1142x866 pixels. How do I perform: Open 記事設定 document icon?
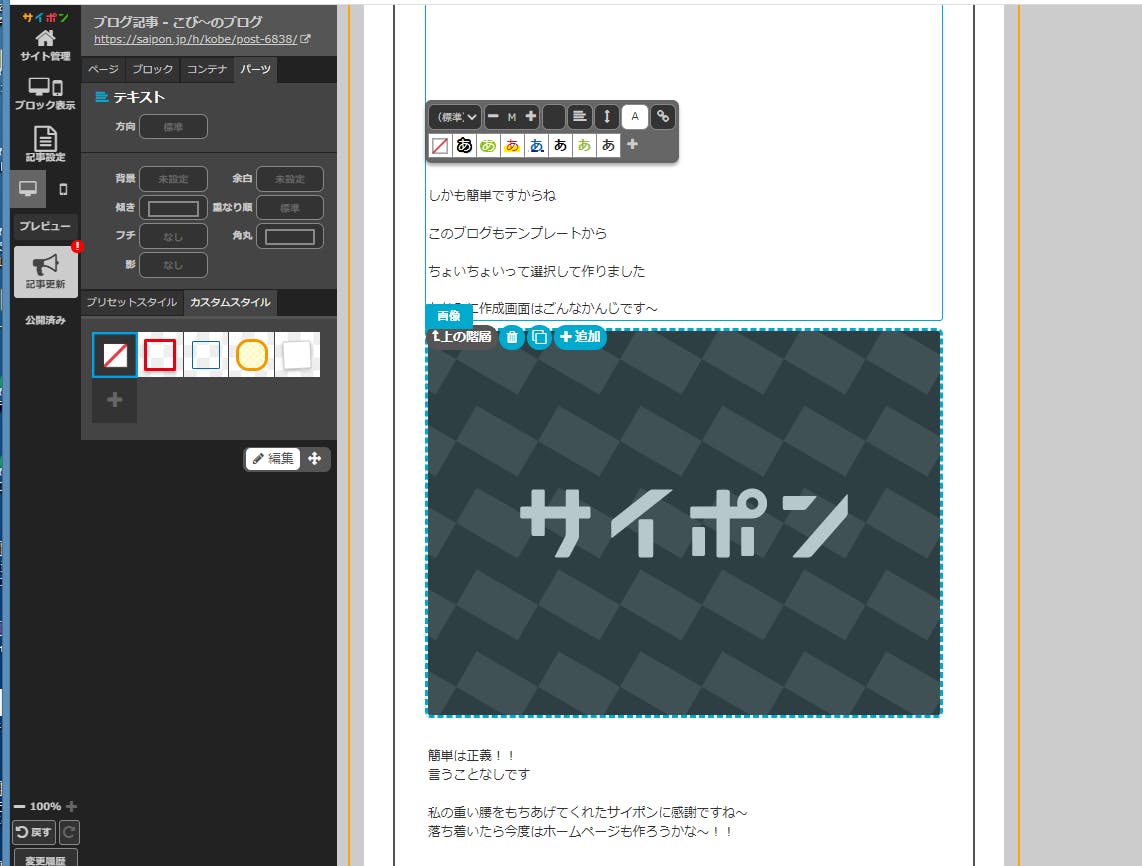pos(45,143)
